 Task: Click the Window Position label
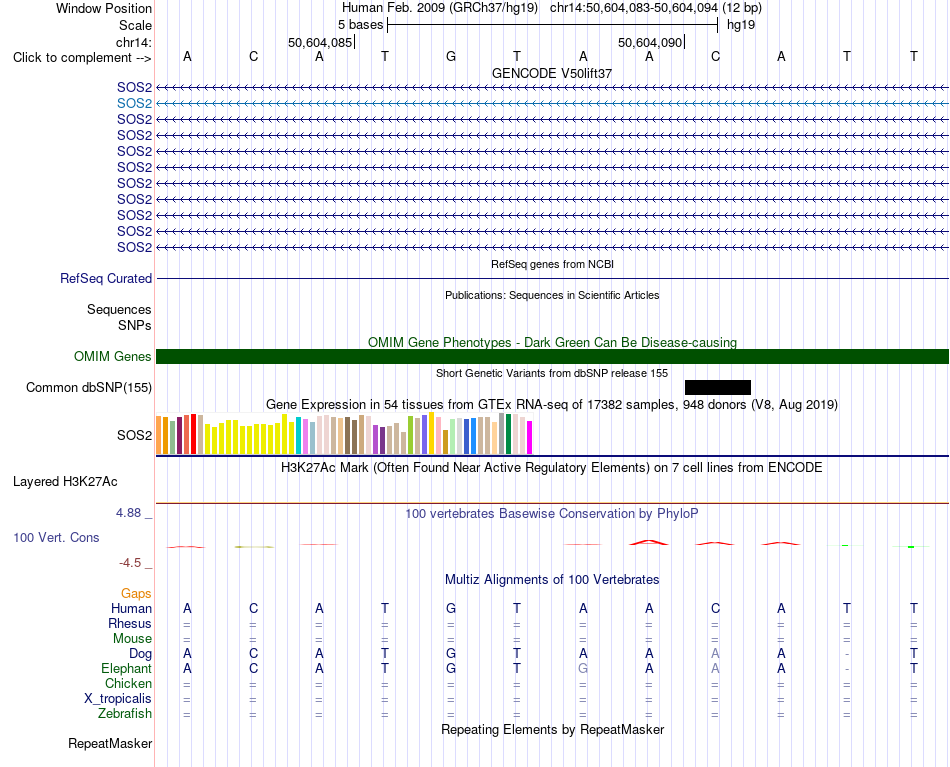coord(104,8)
